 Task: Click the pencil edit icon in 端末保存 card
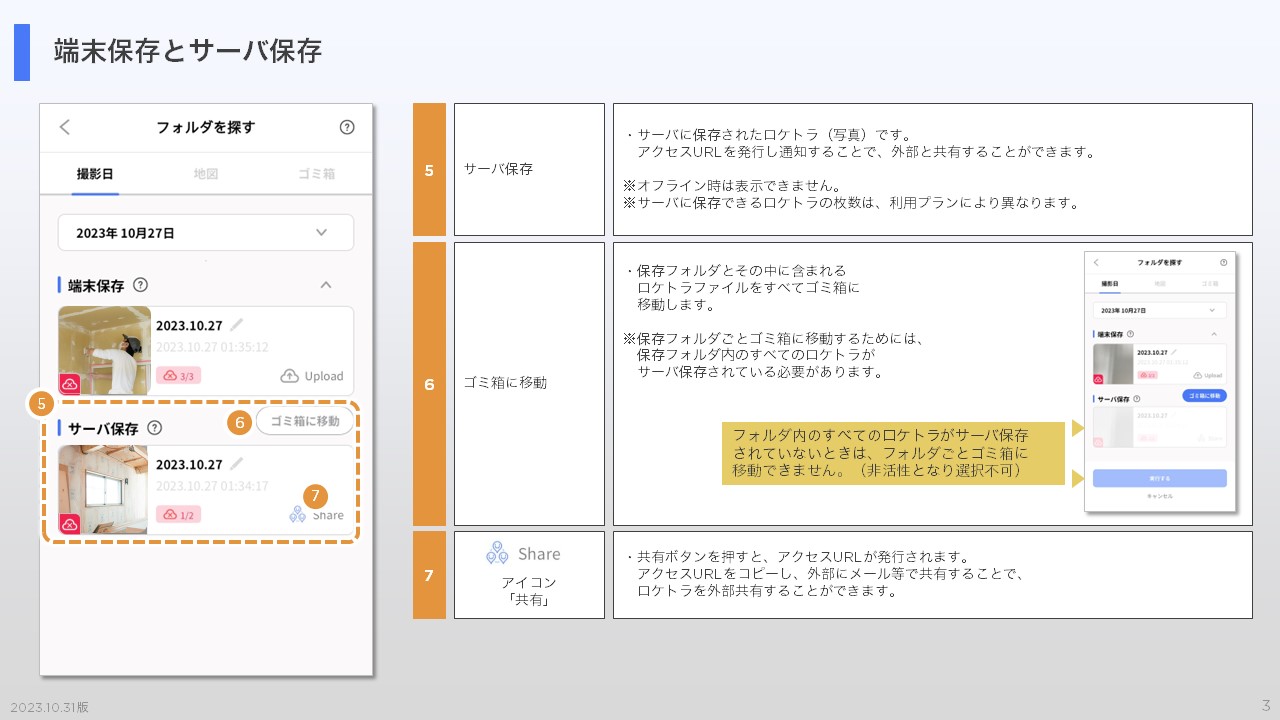click(x=236, y=325)
